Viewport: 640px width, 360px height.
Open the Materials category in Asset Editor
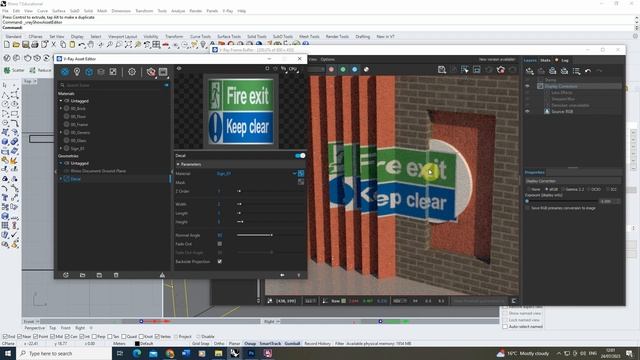click(64, 72)
